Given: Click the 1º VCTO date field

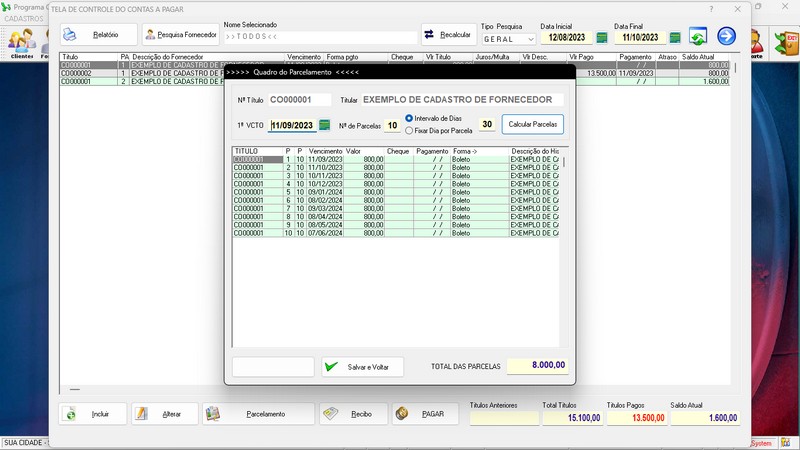Looking at the screenshot, I should (x=292, y=126).
